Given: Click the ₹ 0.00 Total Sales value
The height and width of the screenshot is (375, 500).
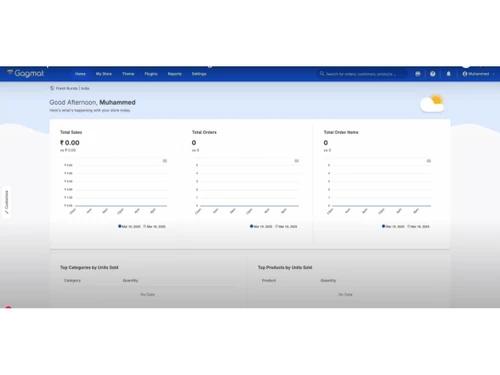Looking at the screenshot, I should tap(70, 143).
